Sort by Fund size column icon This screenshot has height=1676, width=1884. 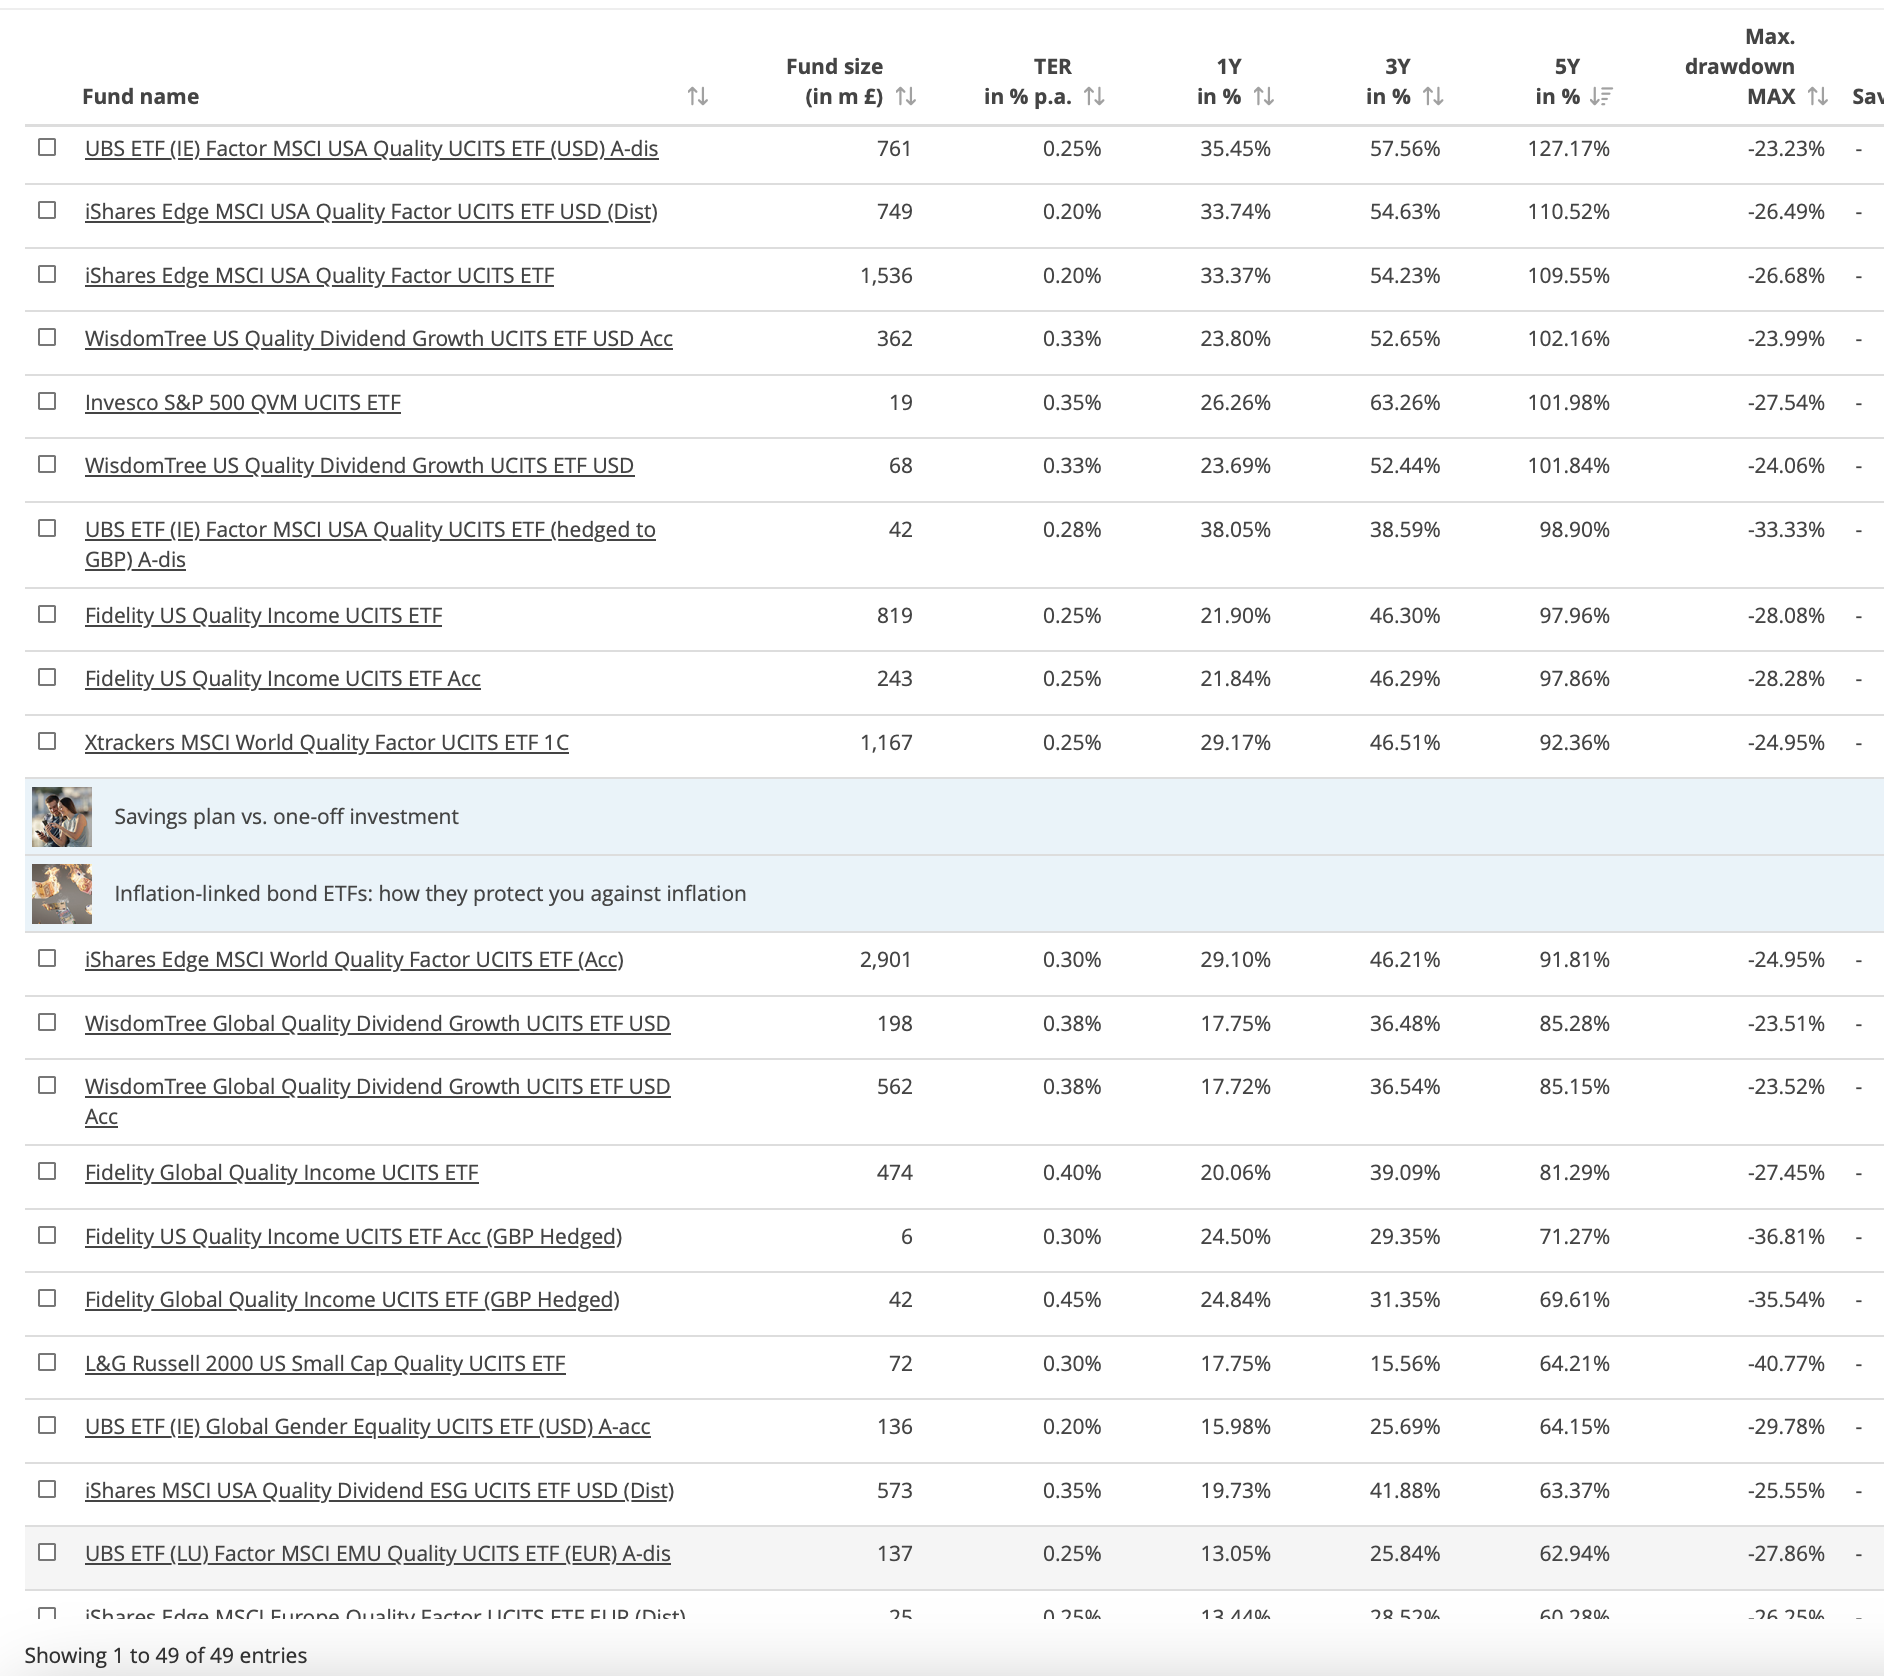[x=905, y=96]
